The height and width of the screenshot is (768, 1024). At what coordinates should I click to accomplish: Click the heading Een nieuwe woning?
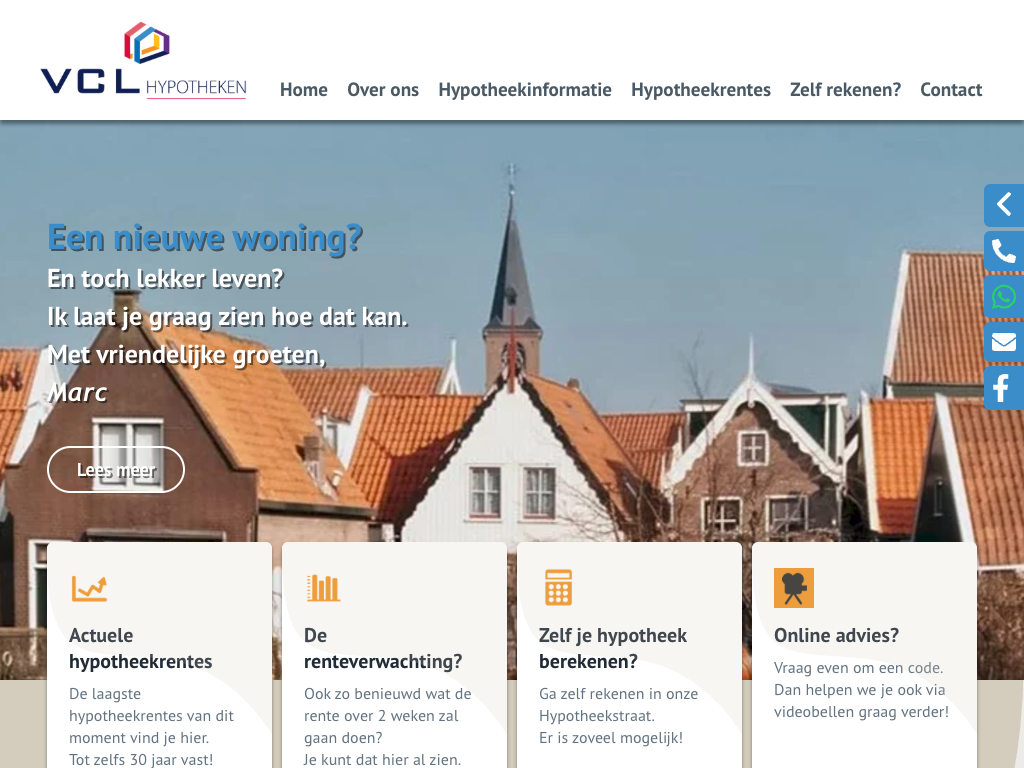click(x=205, y=238)
